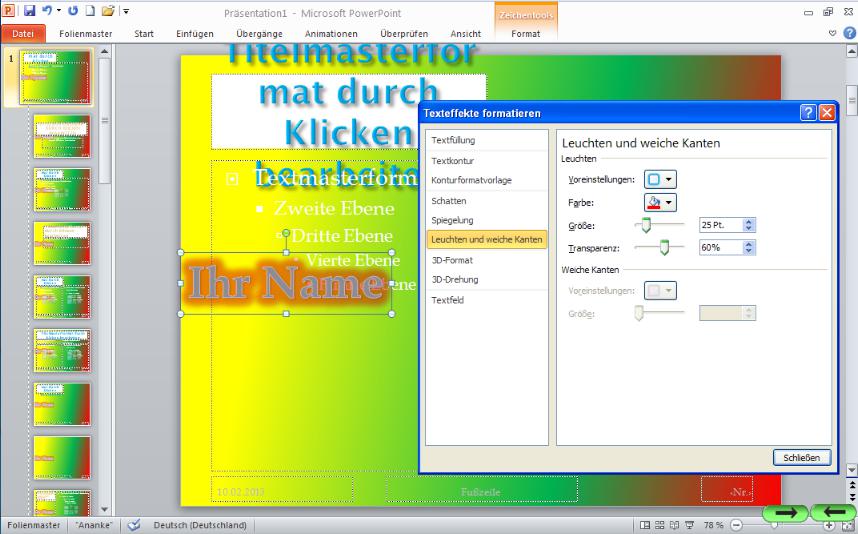858x534 pixels.
Task: Open the PowerPoint help question mark icon
Action: (849, 33)
